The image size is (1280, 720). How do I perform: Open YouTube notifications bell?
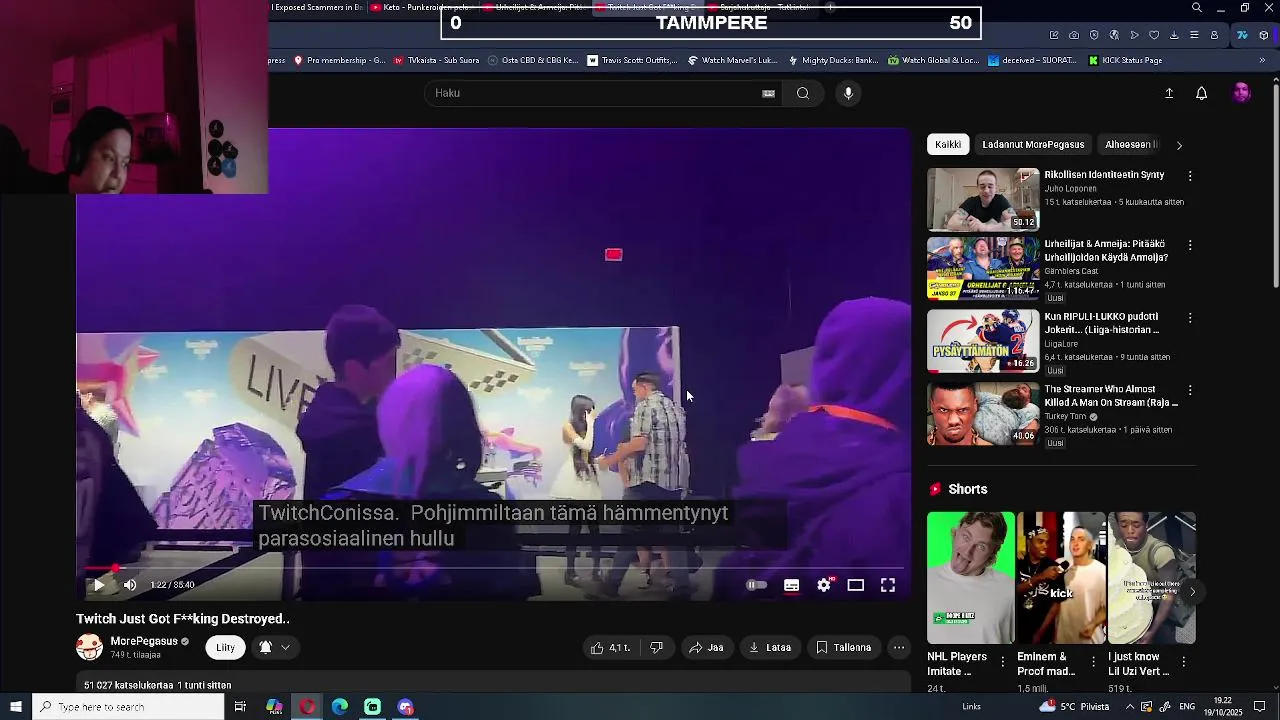pos(1202,93)
